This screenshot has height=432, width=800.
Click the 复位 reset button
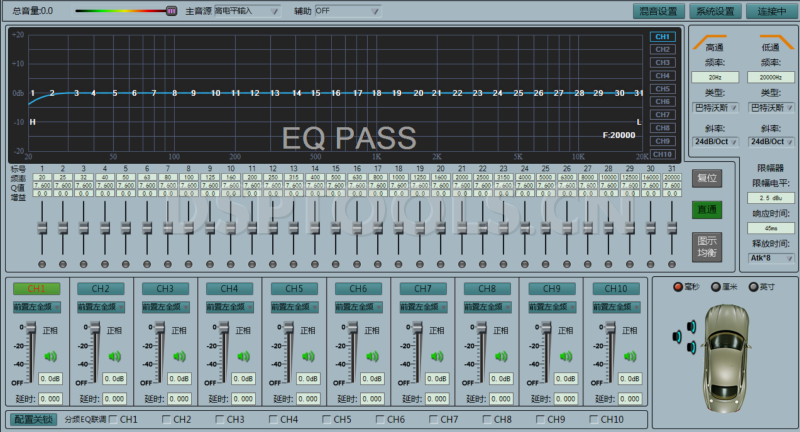(x=705, y=178)
